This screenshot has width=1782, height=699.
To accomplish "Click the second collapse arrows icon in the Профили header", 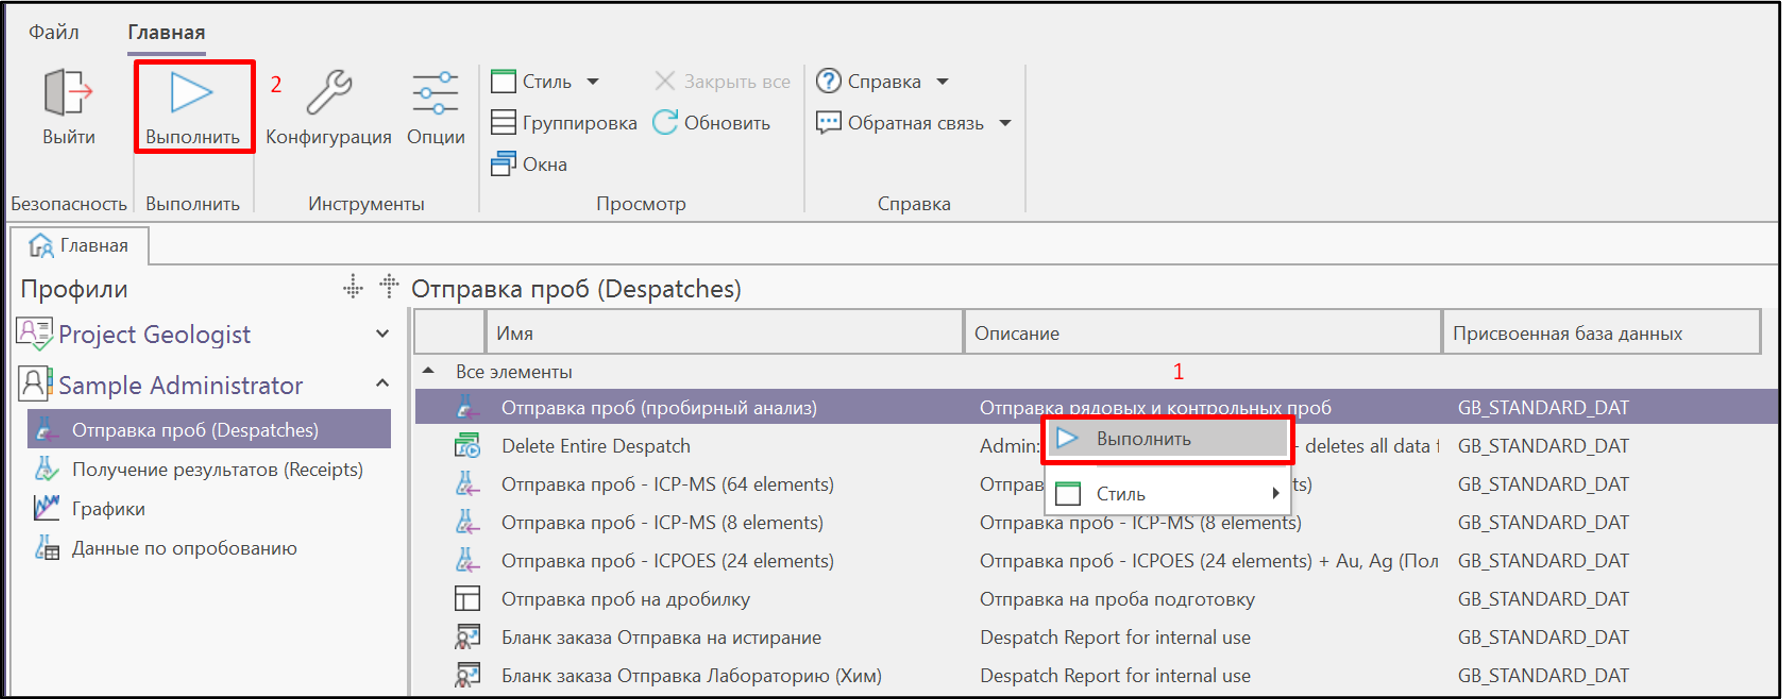I will 389,286.
